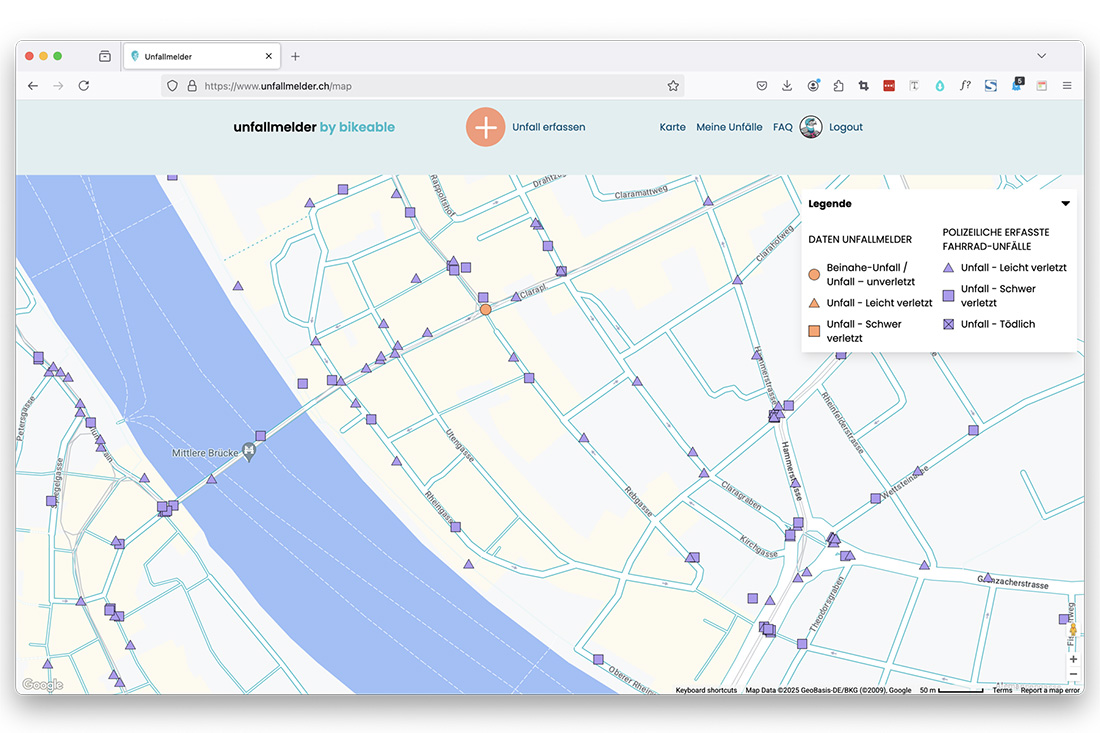Click the 'Claramattweg' street label

641,191
